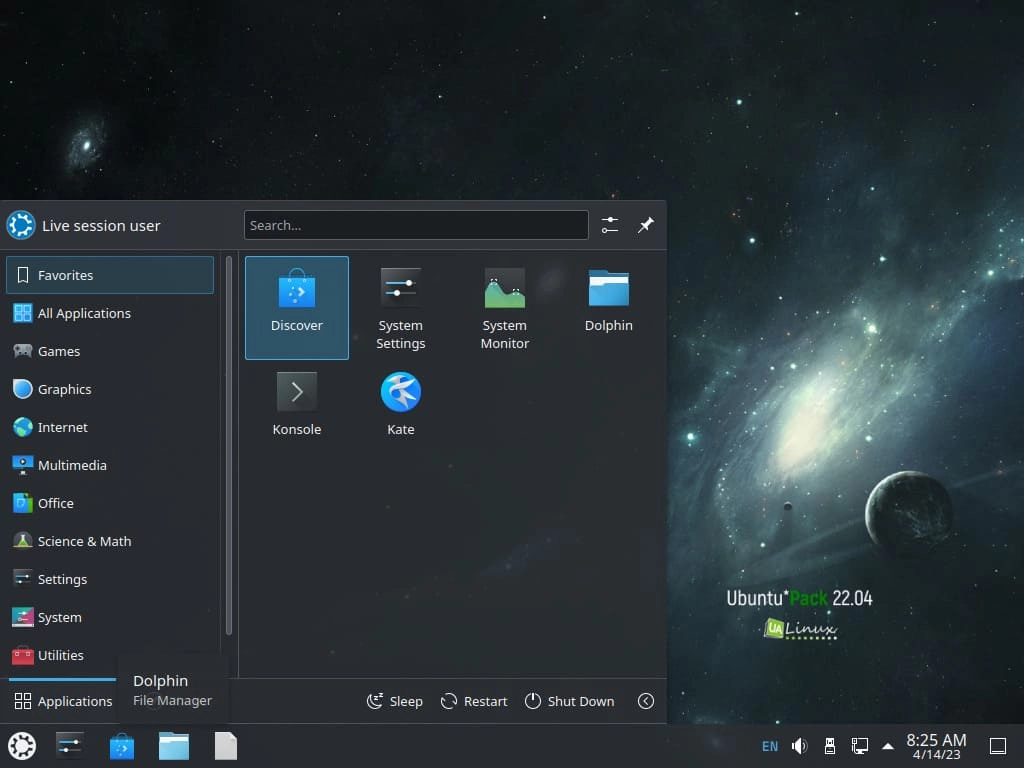The height and width of the screenshot is (768, 1024).
Task: Click the Show Desktop button
Action: (998, 746)
